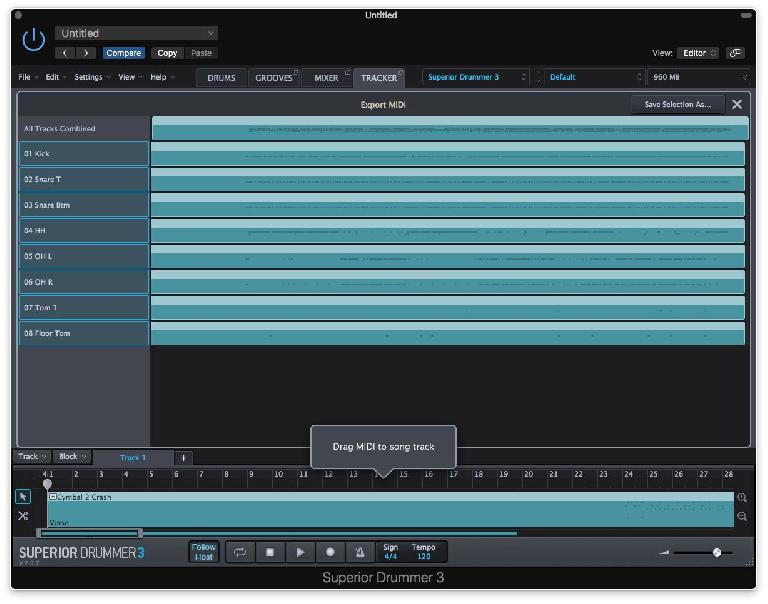
Task: Open the View Editor dropdown
Action: pos(698,53)
